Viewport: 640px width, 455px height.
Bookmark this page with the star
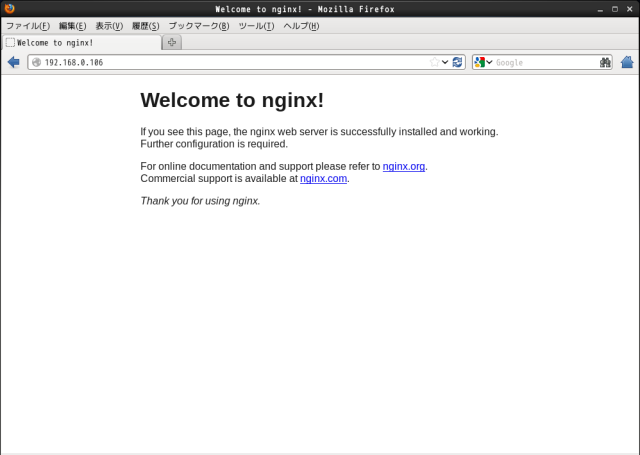[x=434, y=62]
